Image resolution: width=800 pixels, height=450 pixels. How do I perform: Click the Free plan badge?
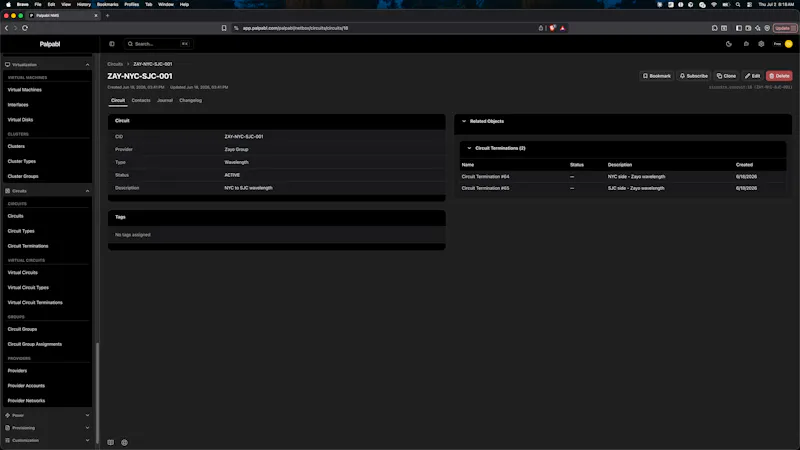777,44
